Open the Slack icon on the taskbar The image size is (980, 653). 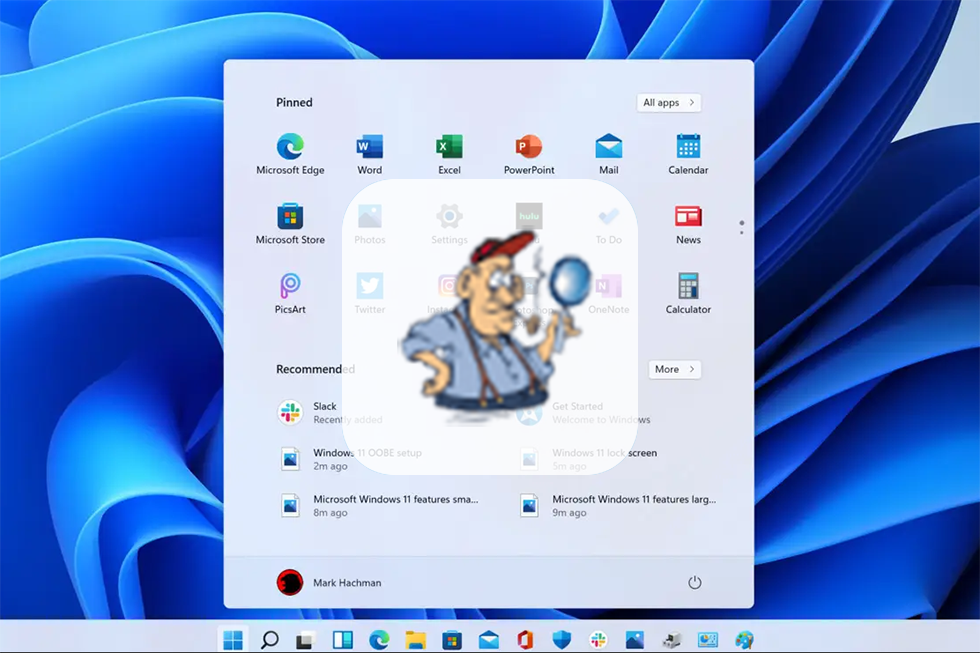[x=598, y=639]
